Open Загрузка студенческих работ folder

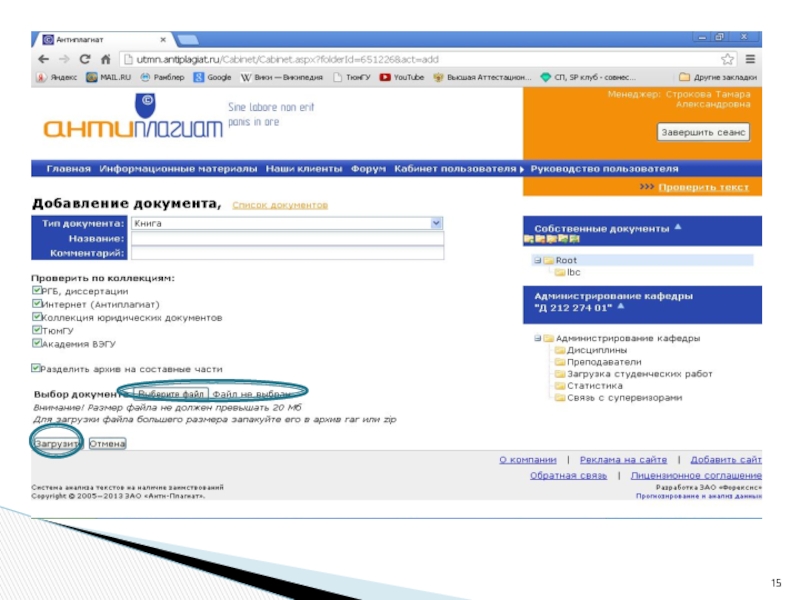click(634, 373)
